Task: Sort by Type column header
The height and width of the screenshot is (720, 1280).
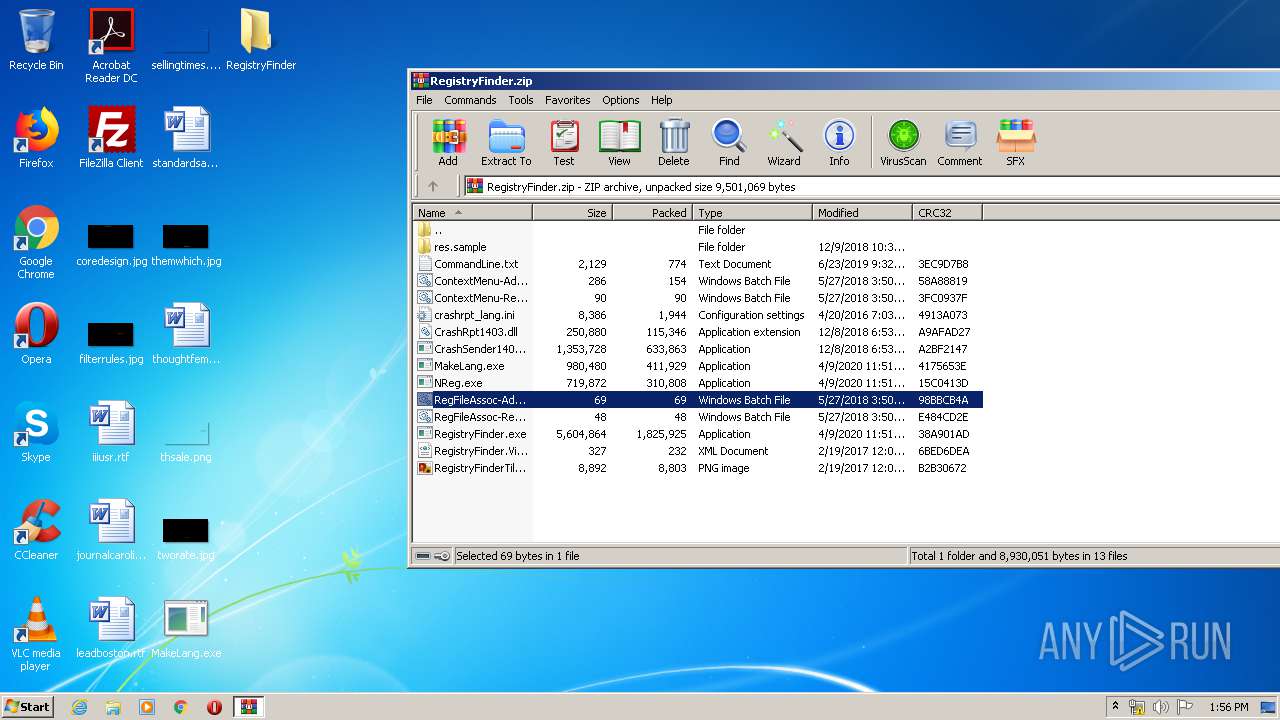Action: (752, 212)
